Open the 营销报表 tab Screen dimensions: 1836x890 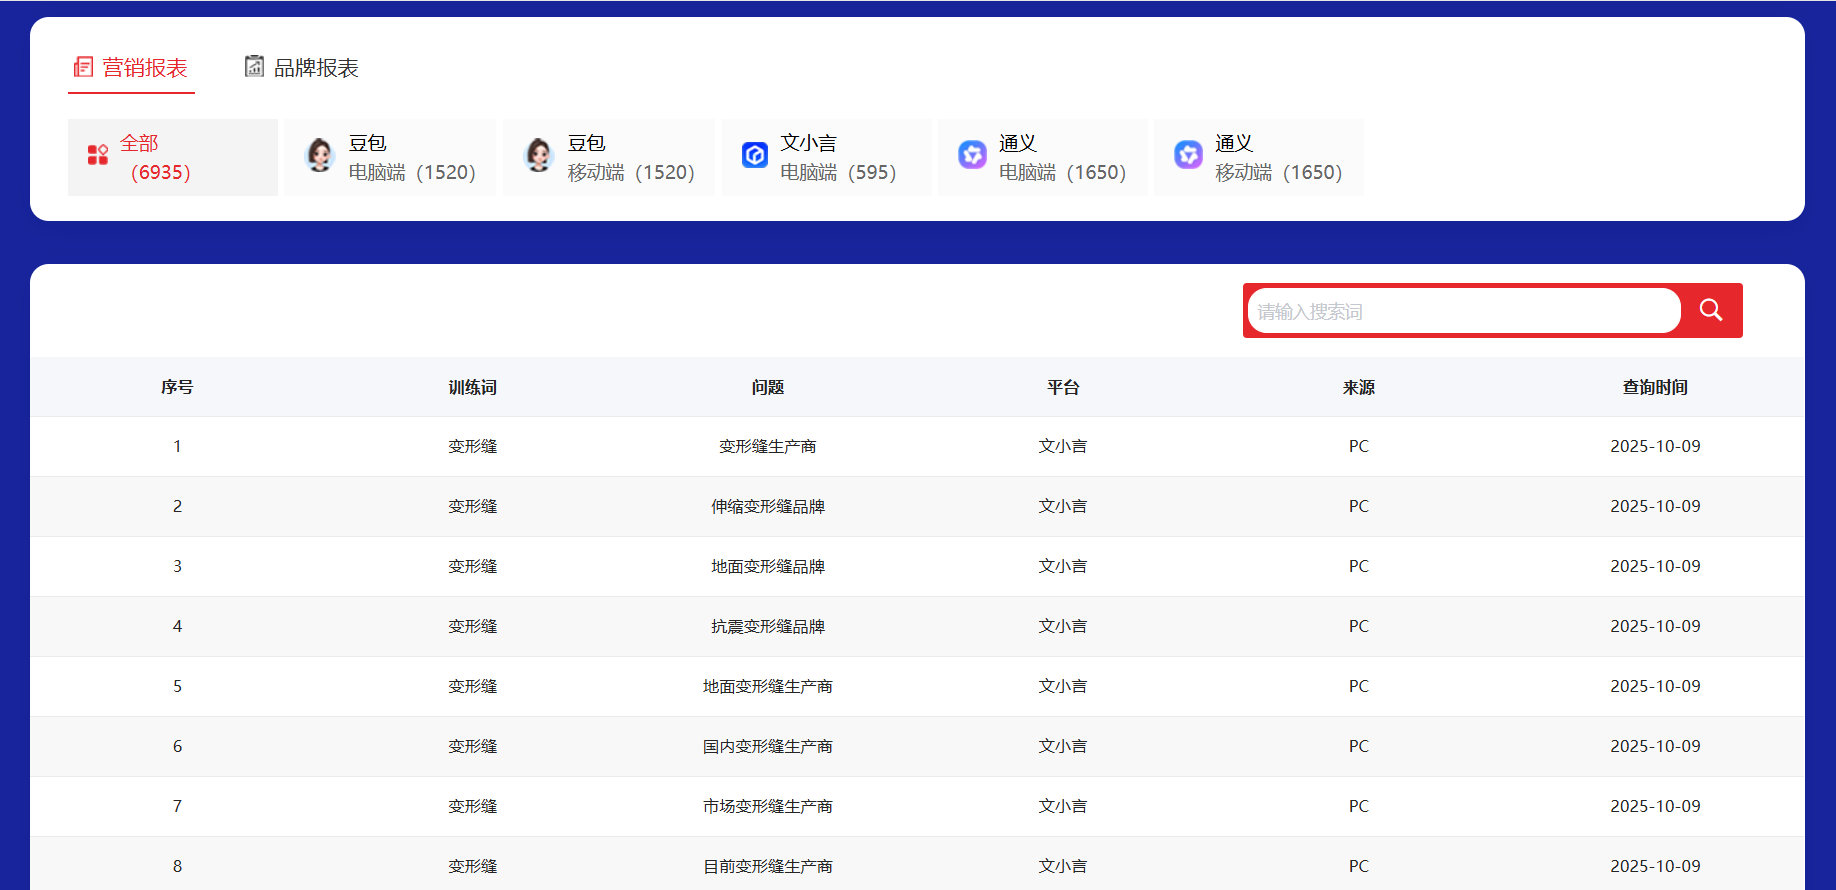click(131, 68)
